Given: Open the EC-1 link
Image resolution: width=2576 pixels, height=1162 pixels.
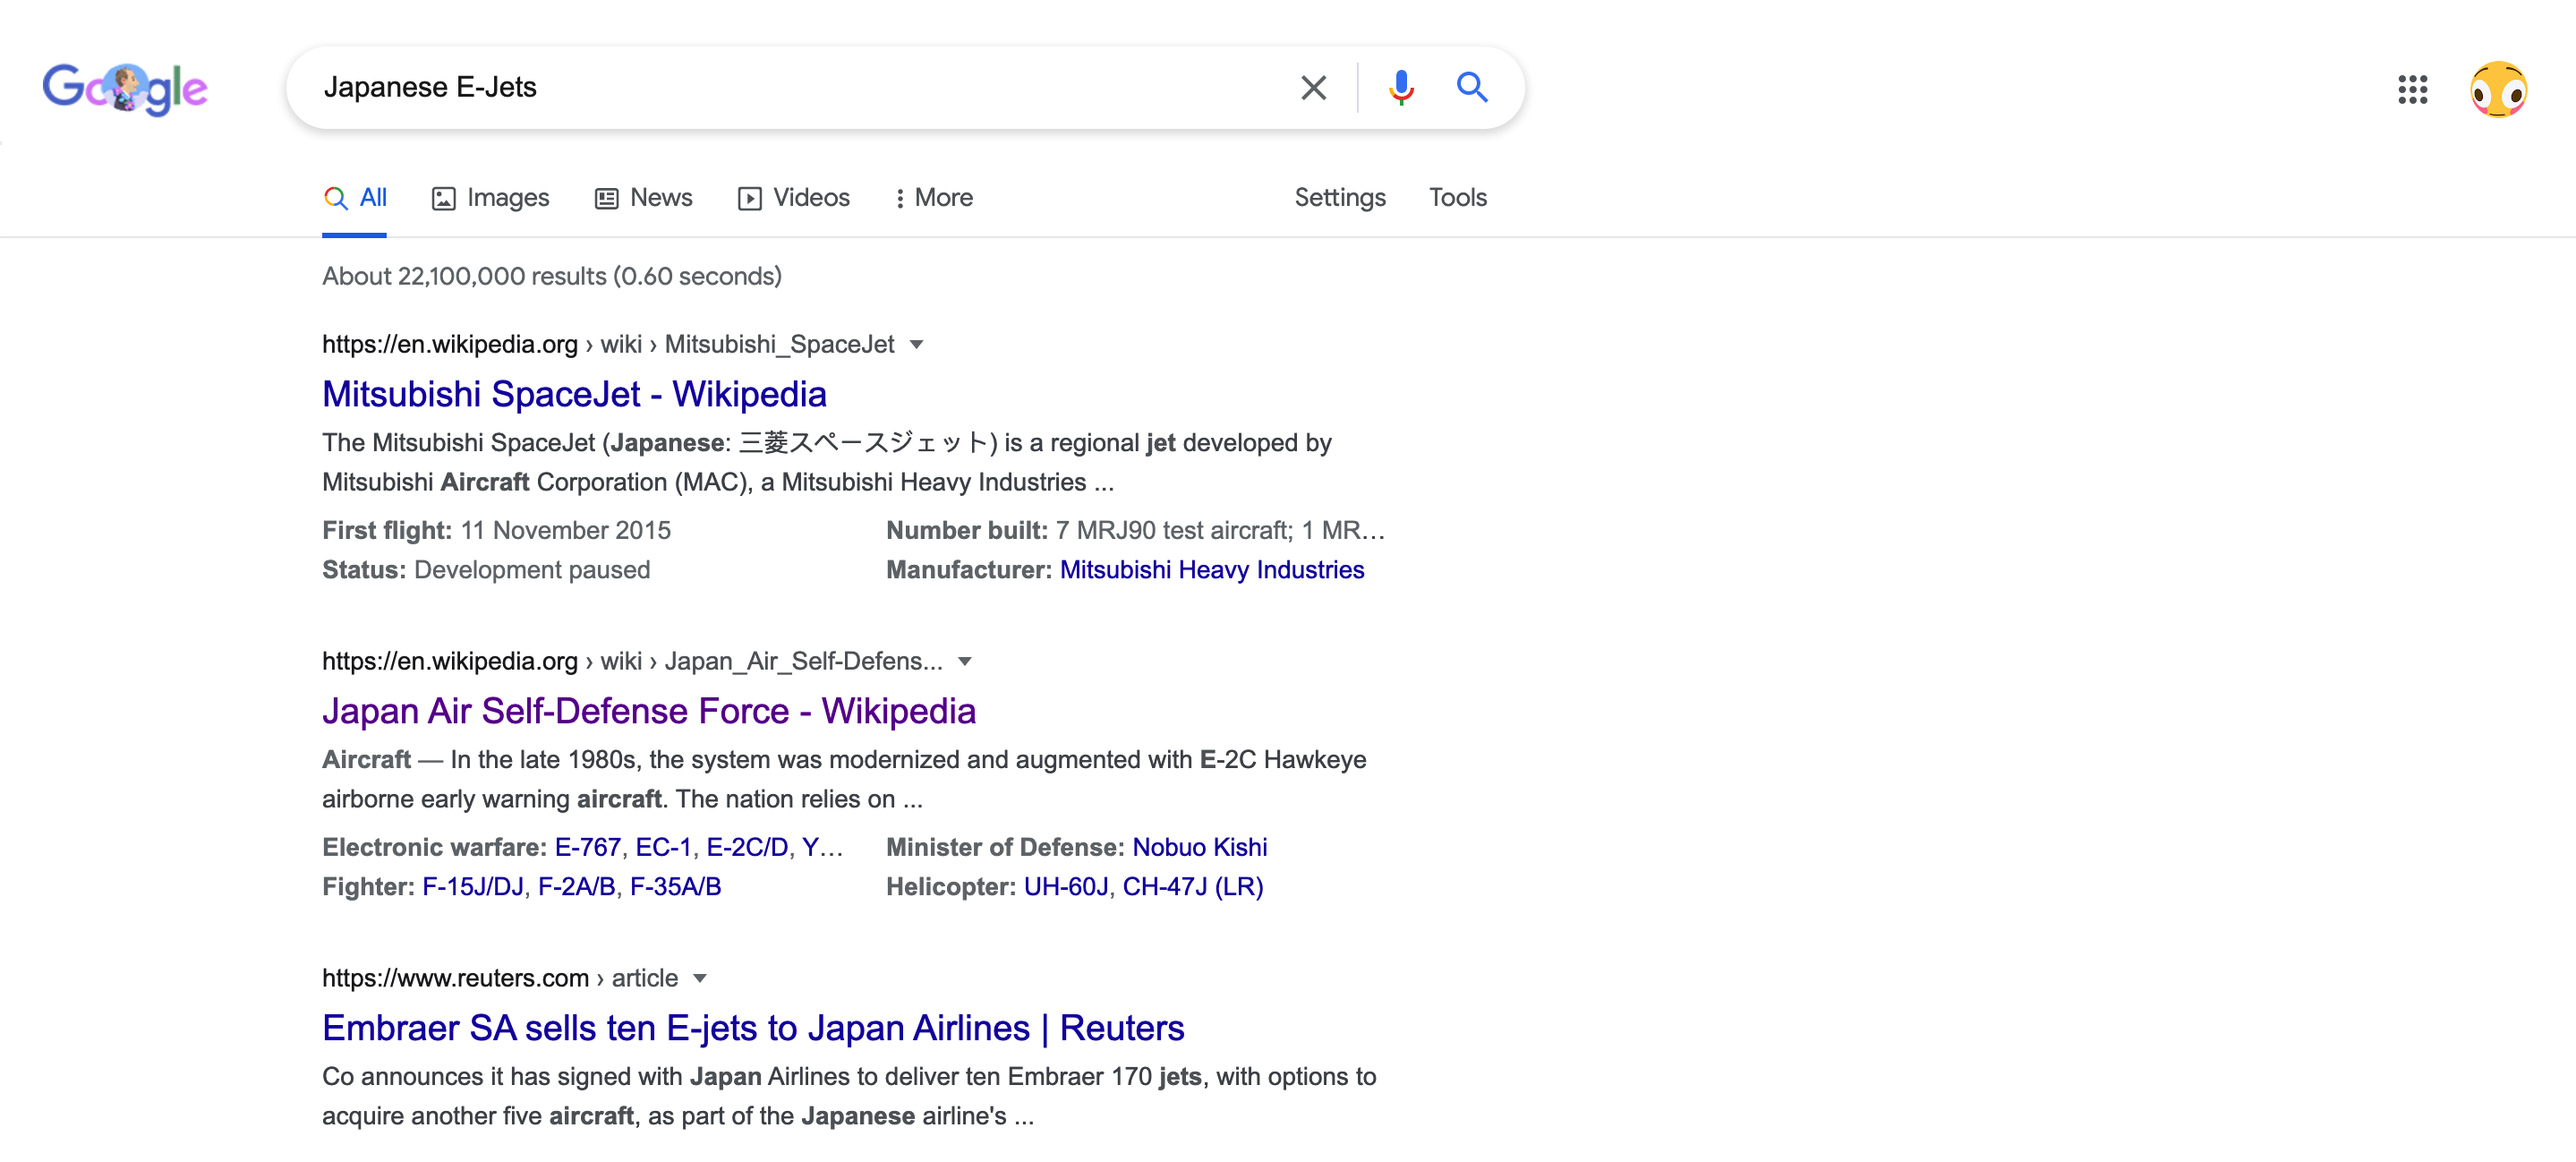Looking at the screenshot, I should pos(664,848).
